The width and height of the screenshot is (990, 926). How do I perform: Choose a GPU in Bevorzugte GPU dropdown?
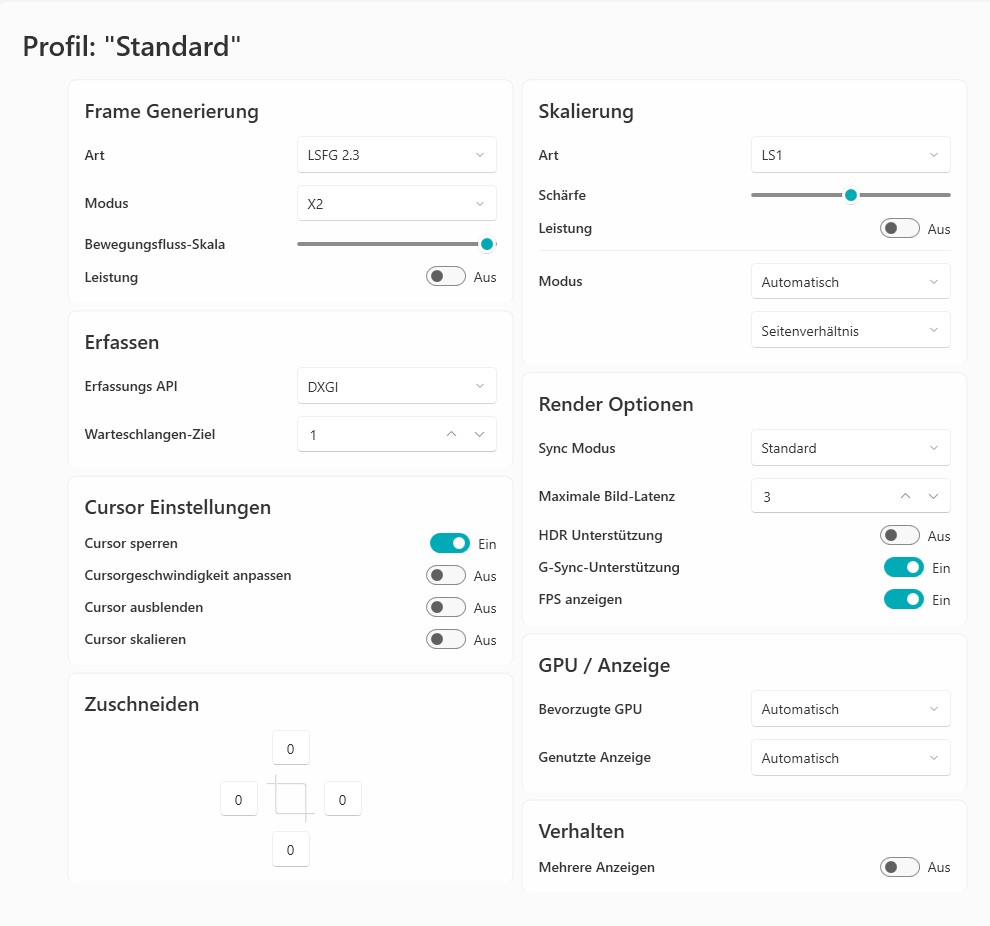[850, 709]
